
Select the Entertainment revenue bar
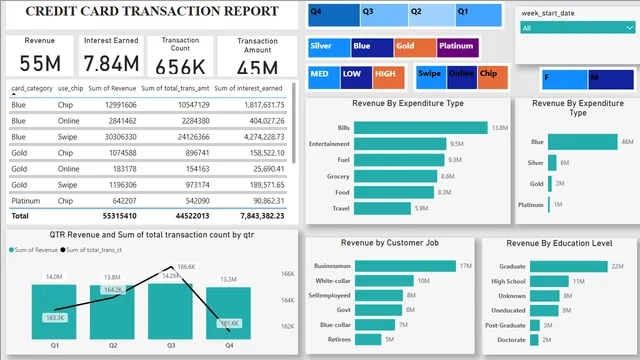click(400, 144)
